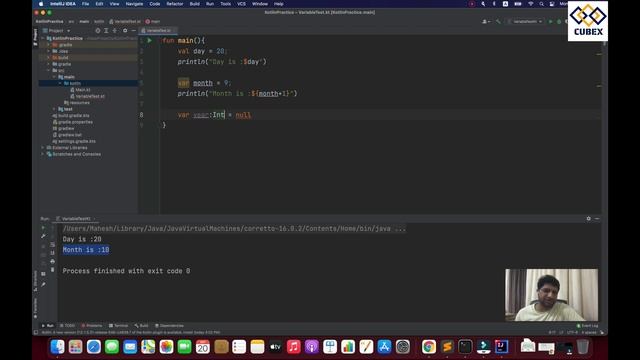Viewport: 640px width, 360px height.
Task: Open gradle.properties file
Action: [72, 122]
